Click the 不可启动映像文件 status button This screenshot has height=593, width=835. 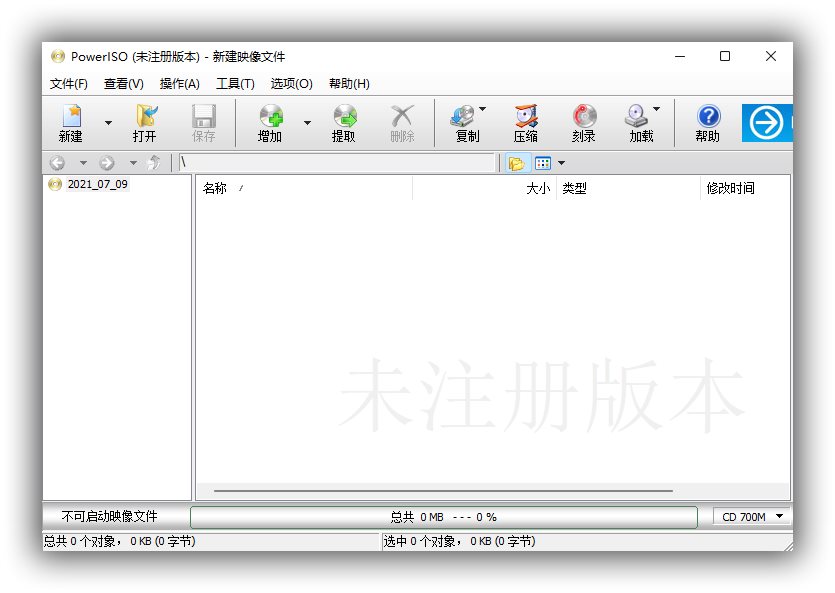pos(109,516)
